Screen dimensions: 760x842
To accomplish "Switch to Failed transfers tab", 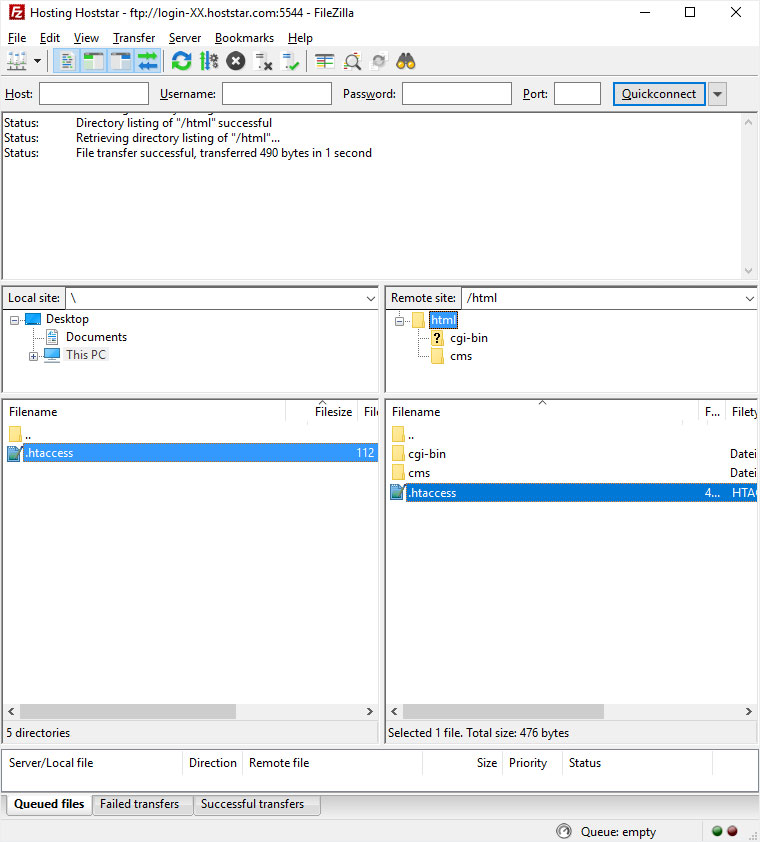I will [x=140, y=804].
